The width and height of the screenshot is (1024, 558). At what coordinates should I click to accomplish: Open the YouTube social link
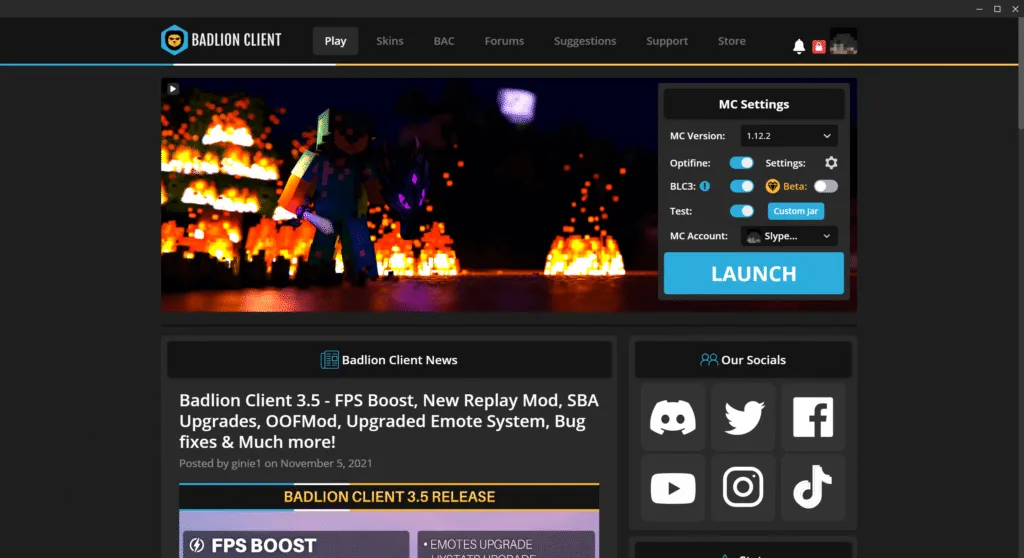[673, 488]
